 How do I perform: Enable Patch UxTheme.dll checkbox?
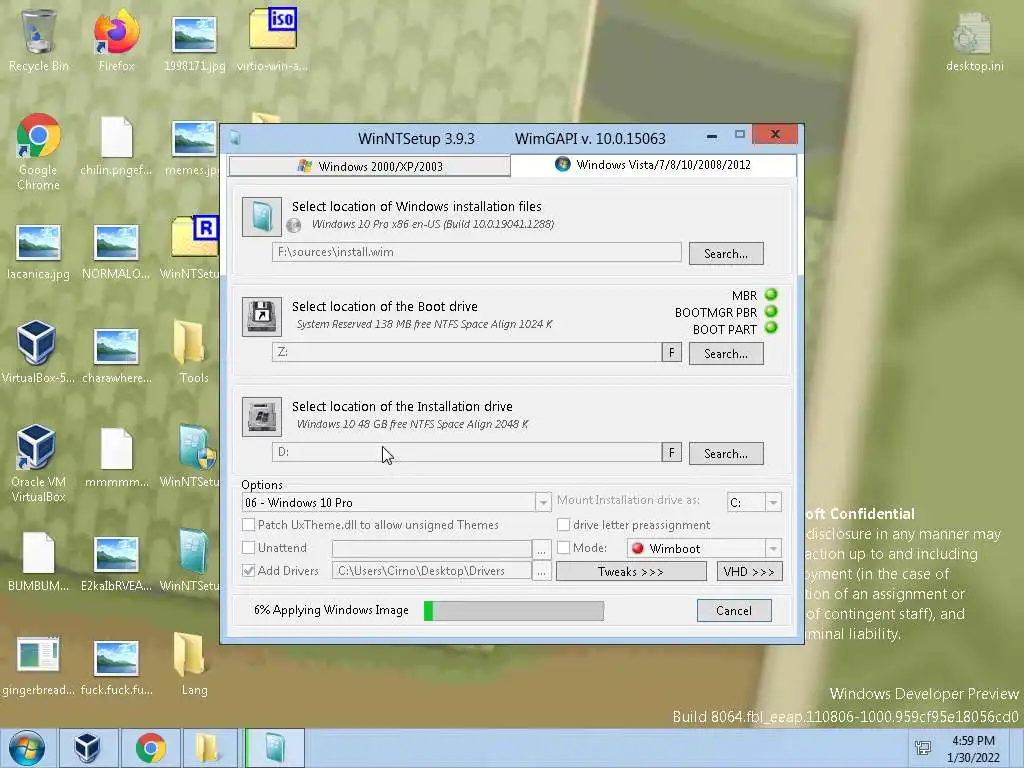click(x=248, y=525)
